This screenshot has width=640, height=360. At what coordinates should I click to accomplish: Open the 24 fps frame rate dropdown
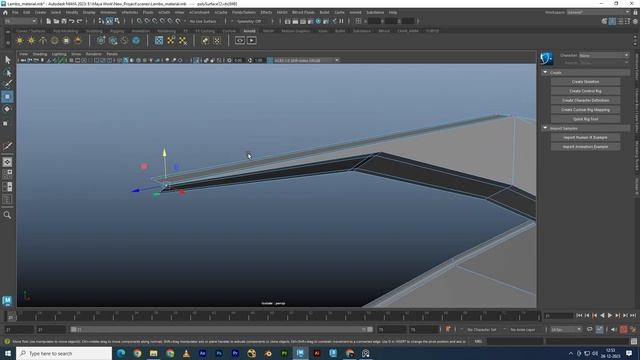566,329
